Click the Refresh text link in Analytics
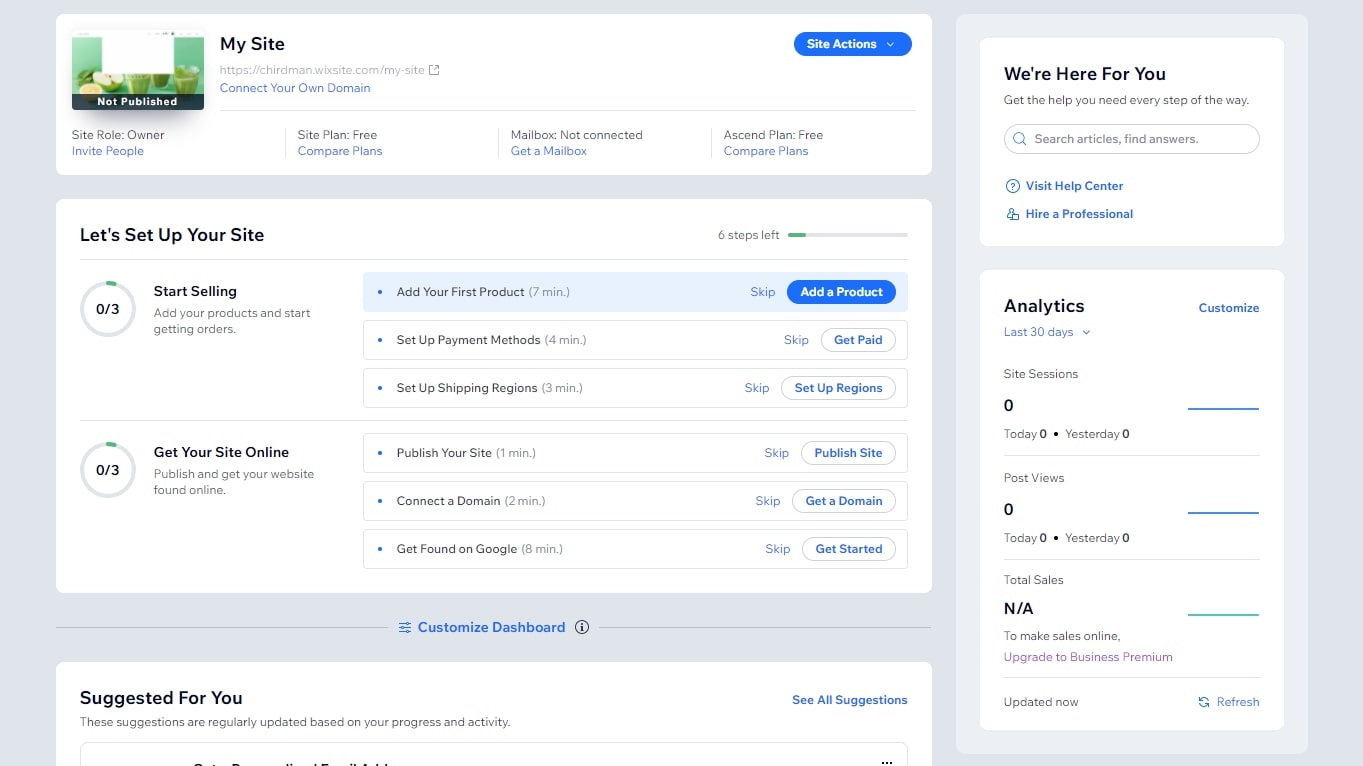 click(x=1238, y=702)
